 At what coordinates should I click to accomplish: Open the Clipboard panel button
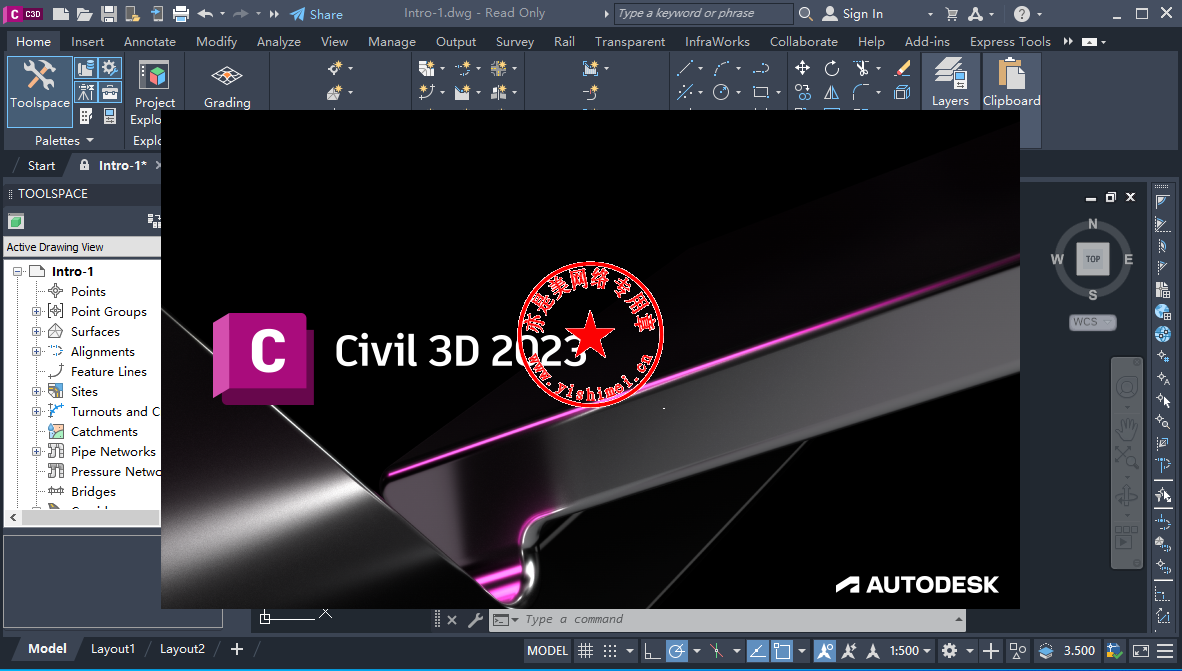tap(1012, 81)
